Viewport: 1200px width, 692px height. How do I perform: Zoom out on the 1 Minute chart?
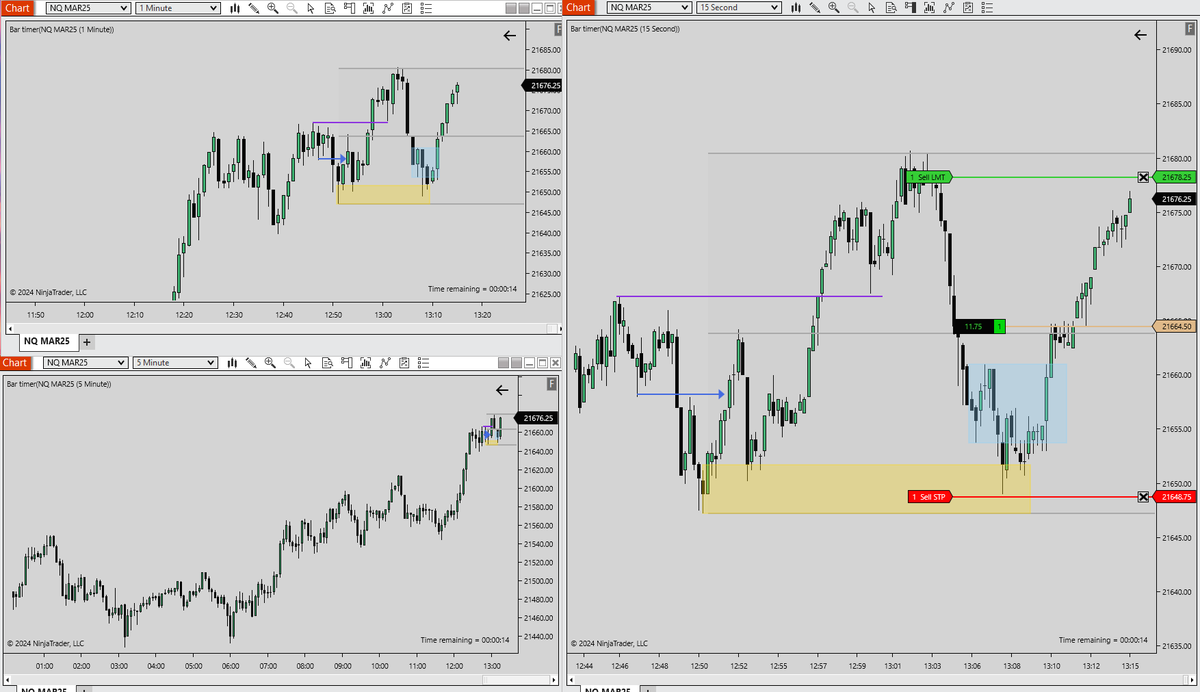[291, 8]
